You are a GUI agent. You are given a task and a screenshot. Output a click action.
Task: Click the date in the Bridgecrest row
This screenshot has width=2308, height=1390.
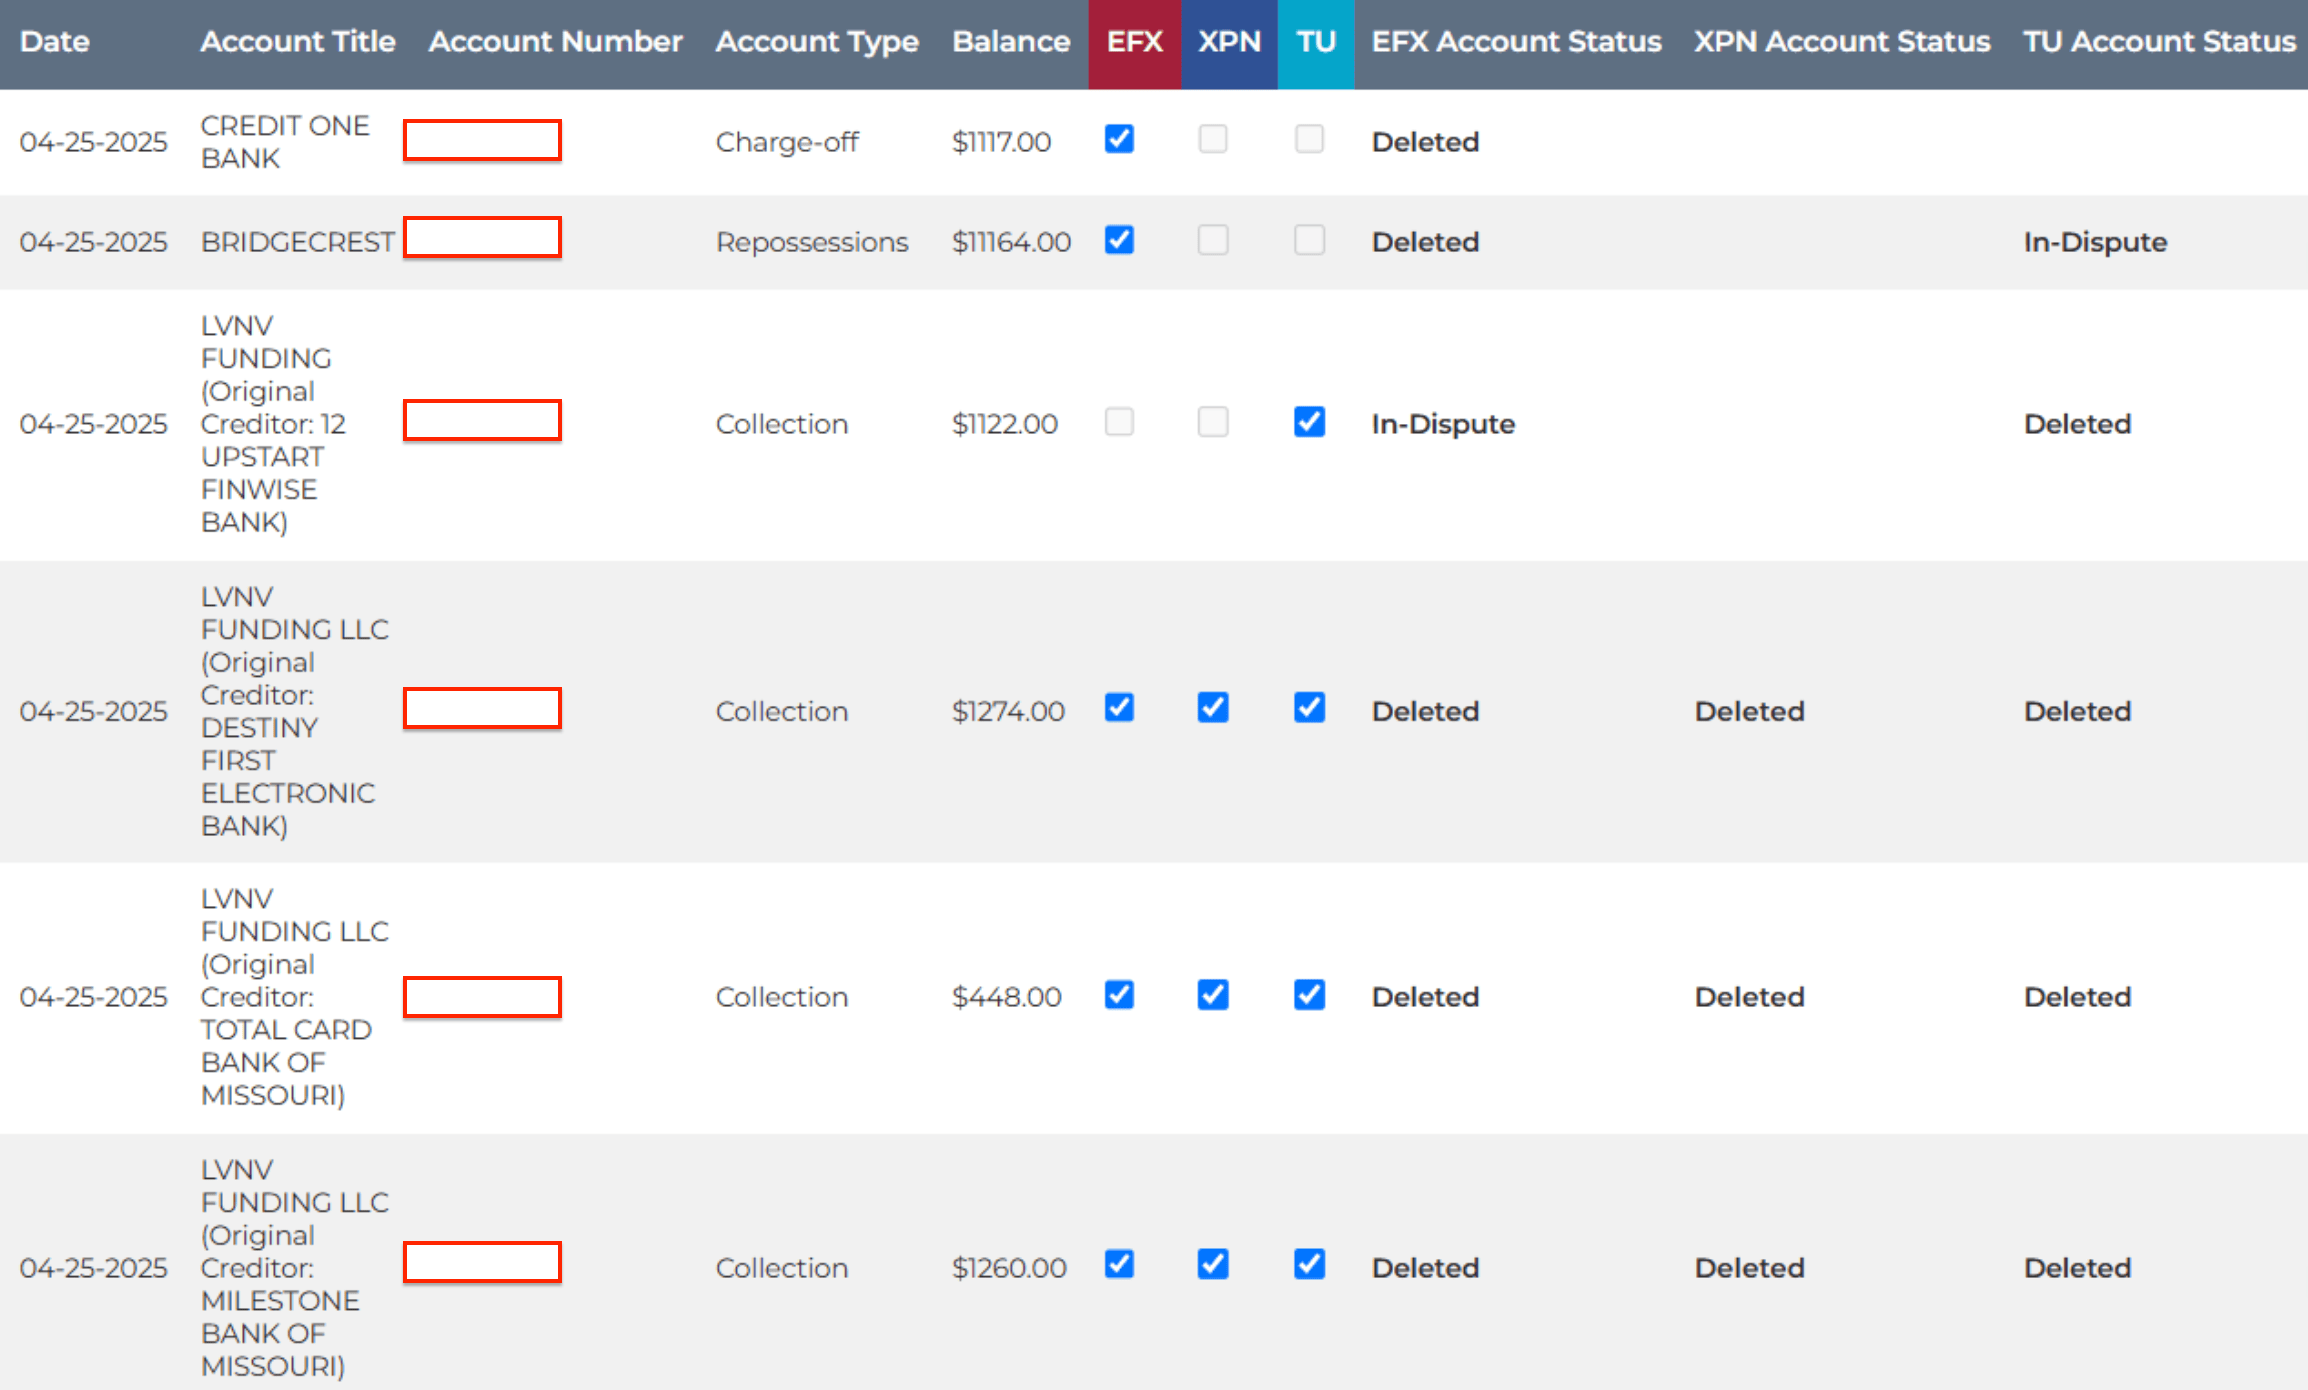tap(94, 242)
